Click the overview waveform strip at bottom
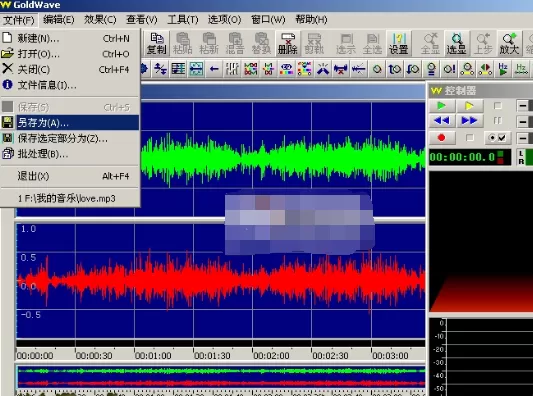The height and width of the screenshot is (396, 533). click(221, 377)
